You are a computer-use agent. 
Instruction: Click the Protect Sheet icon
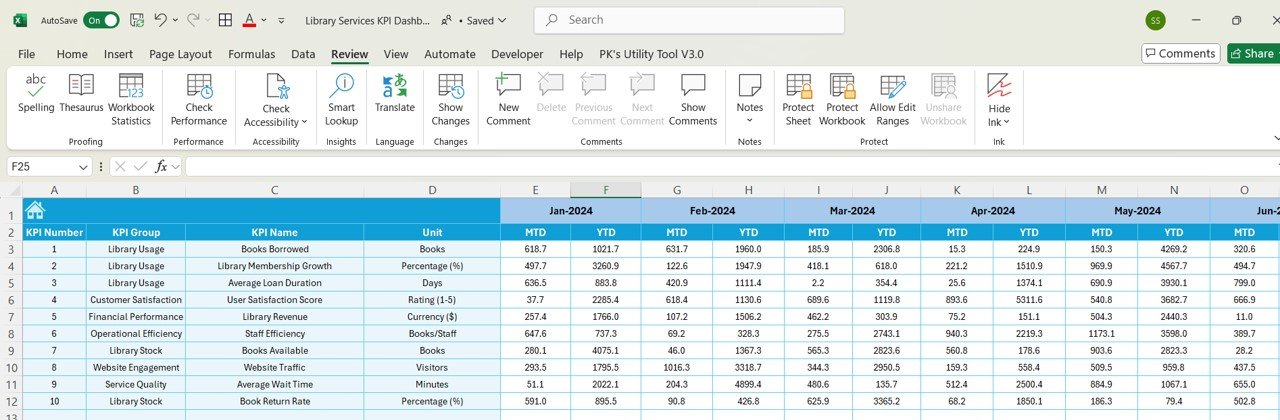click(798, 92)
